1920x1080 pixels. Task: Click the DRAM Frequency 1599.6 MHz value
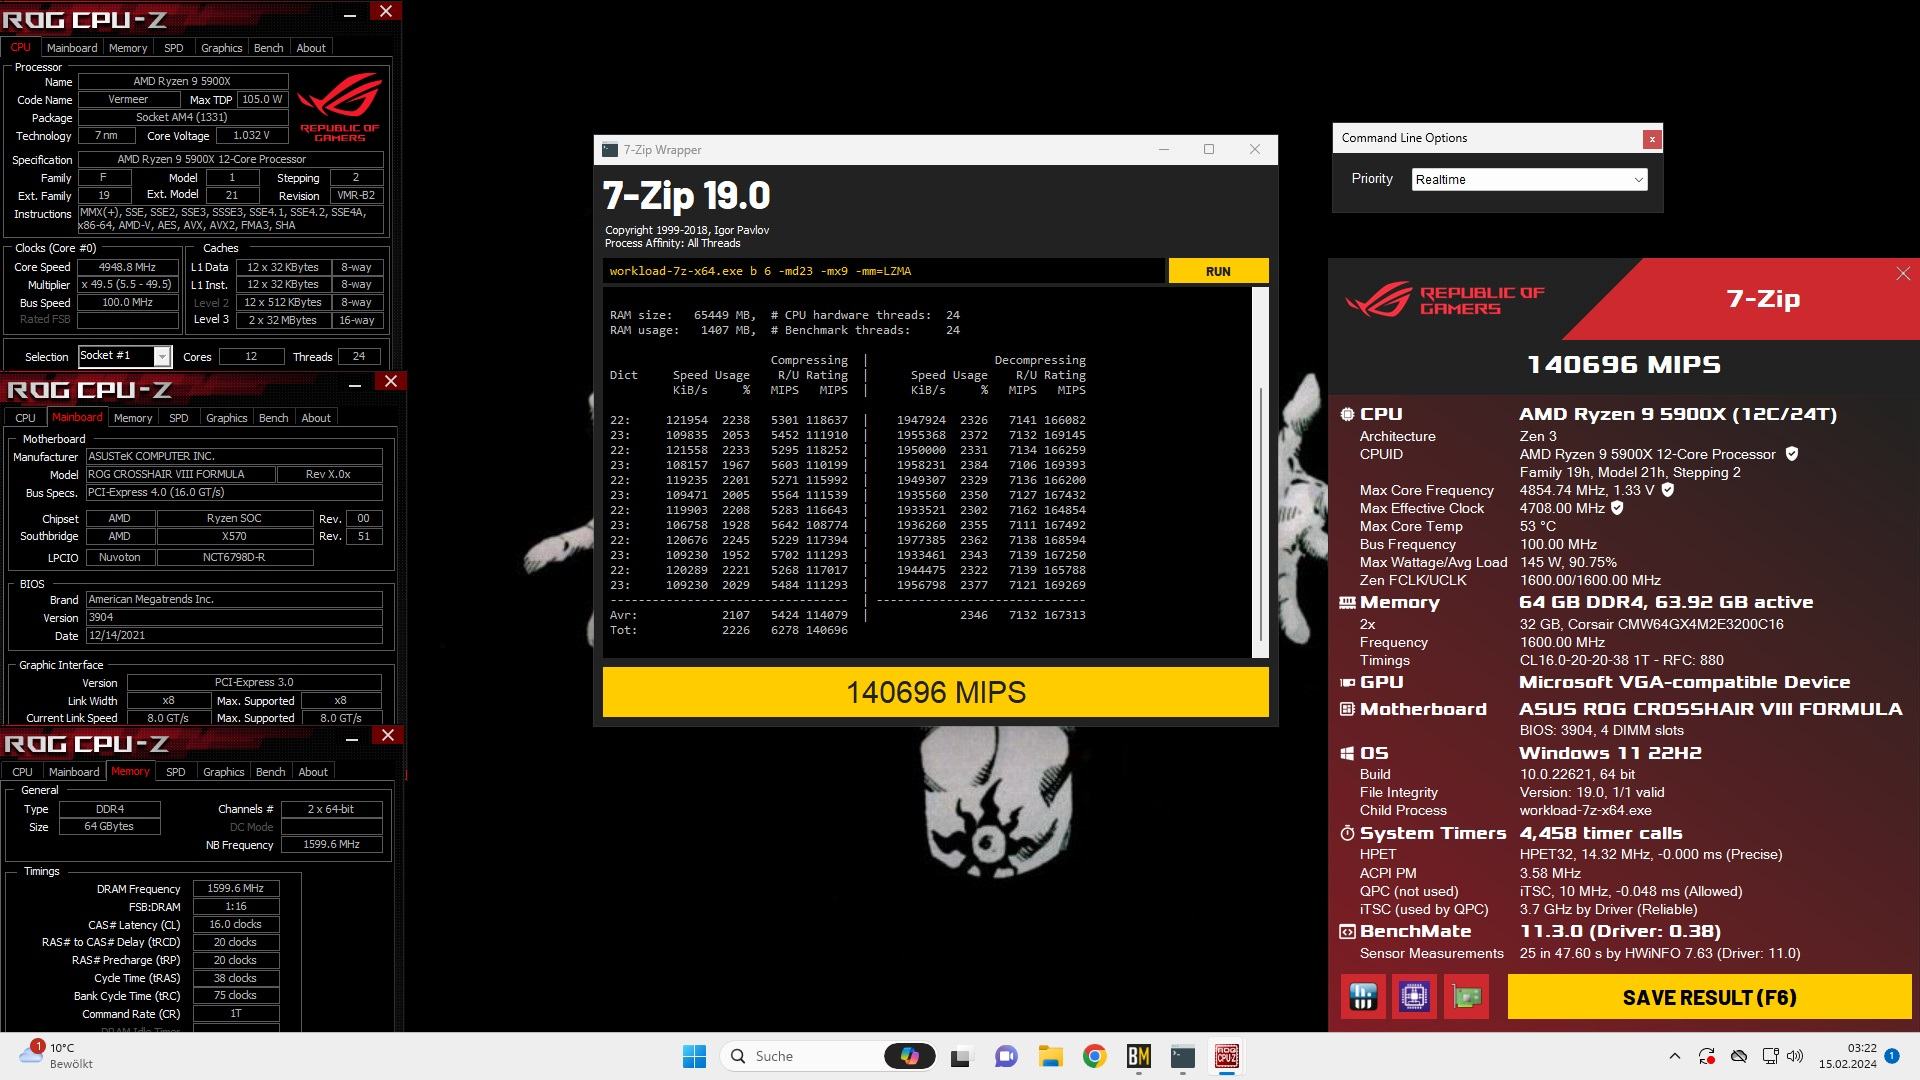pyautogui.click(x=235, y=888)
